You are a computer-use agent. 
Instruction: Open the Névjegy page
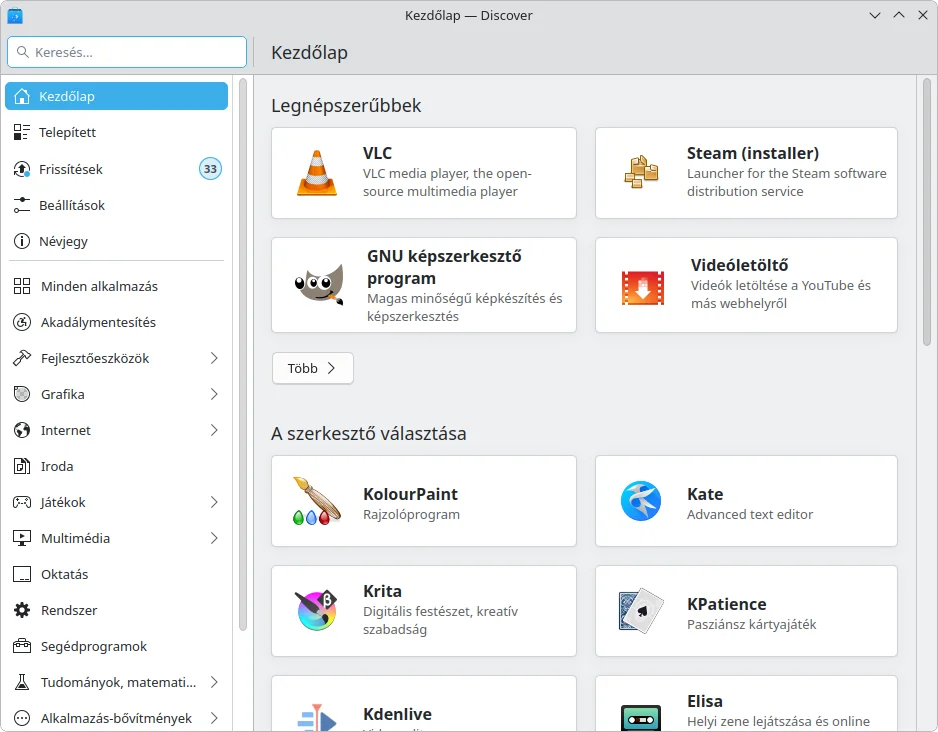[x=117, y=241]
